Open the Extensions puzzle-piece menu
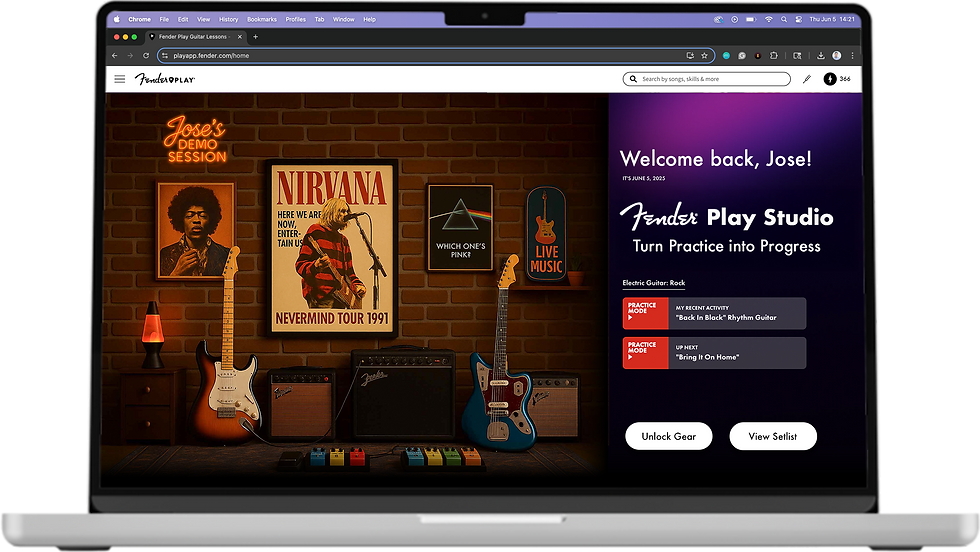980x552 pixels. 774,56
